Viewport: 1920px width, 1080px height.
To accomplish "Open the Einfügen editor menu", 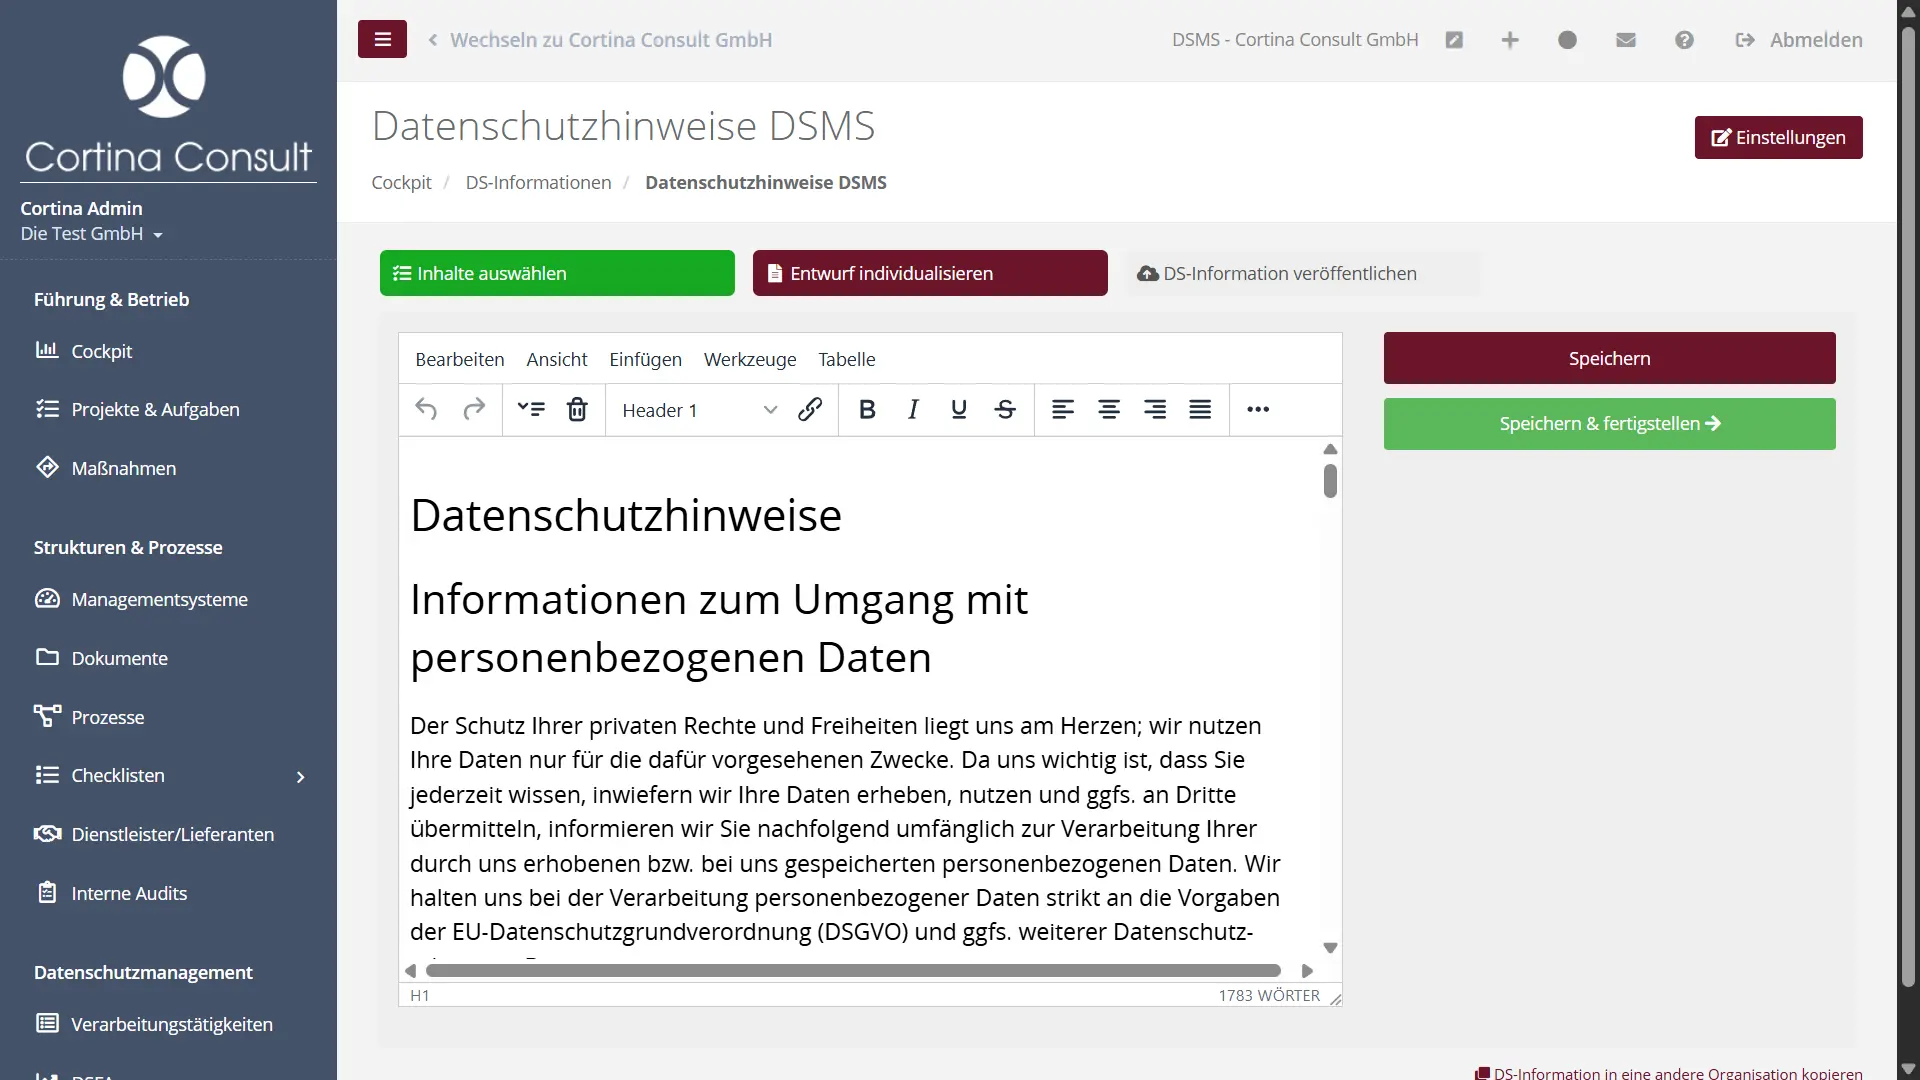I will coord(645,359).
